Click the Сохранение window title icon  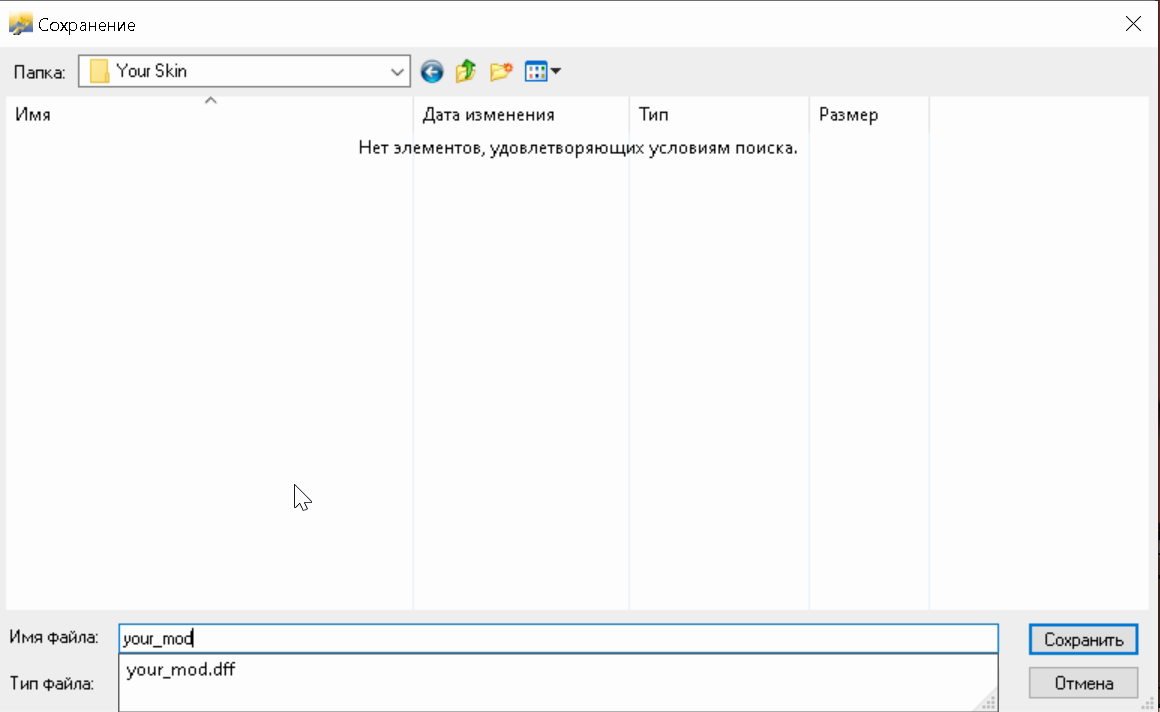coord(21,24)
